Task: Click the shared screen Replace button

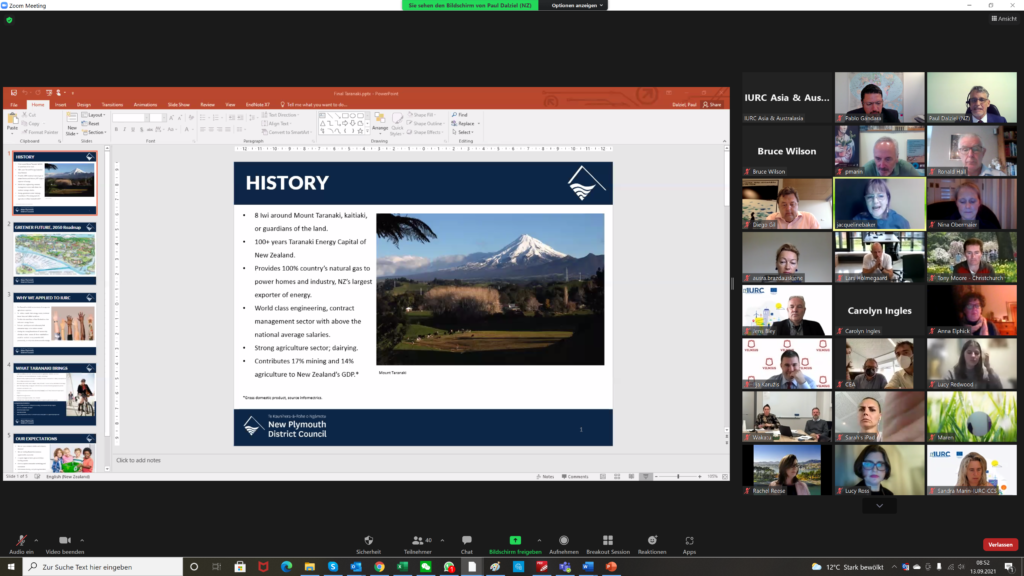Action: pos(462,123)
